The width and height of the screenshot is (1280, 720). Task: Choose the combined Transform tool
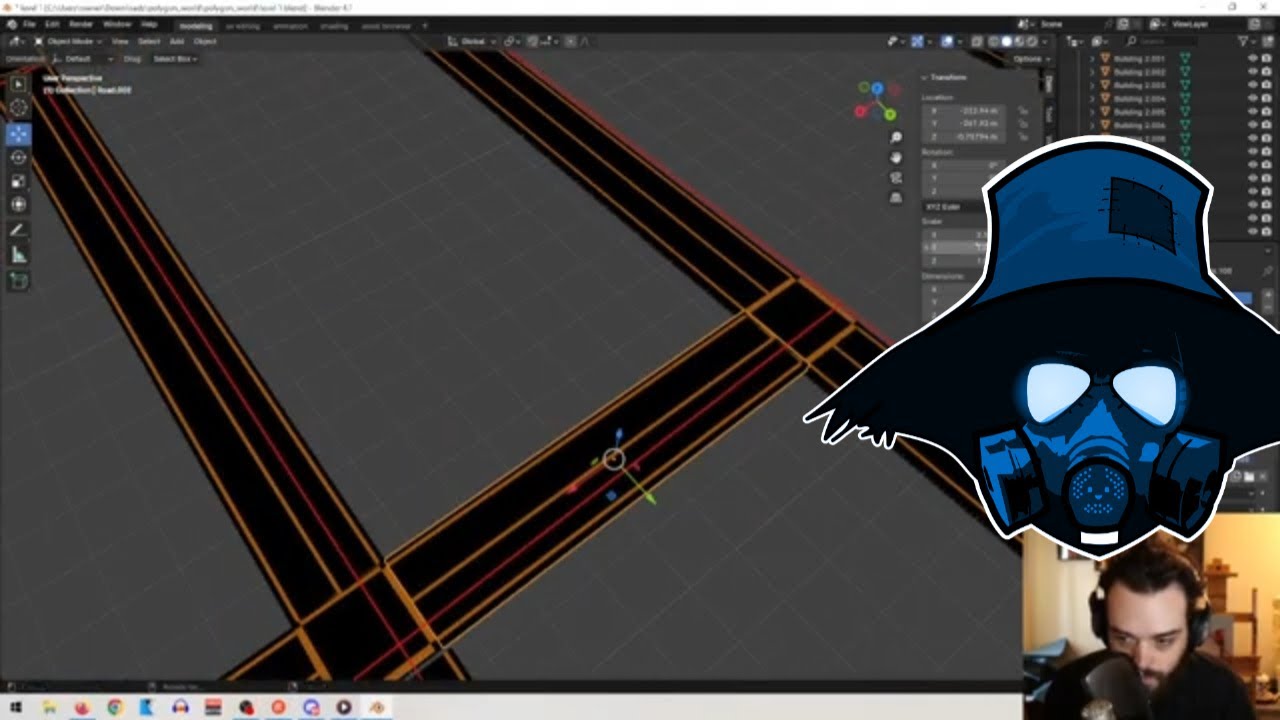[19, 205]
